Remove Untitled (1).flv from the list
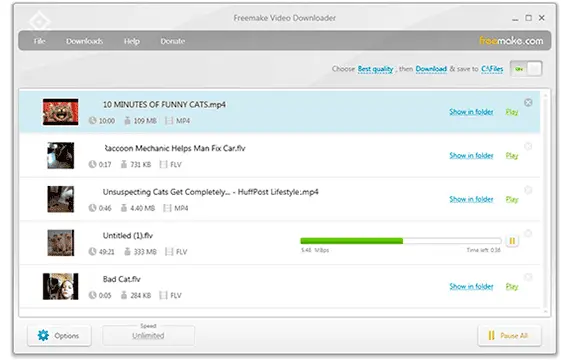This screenshot has width=570, height=360. tap(528, 233)
